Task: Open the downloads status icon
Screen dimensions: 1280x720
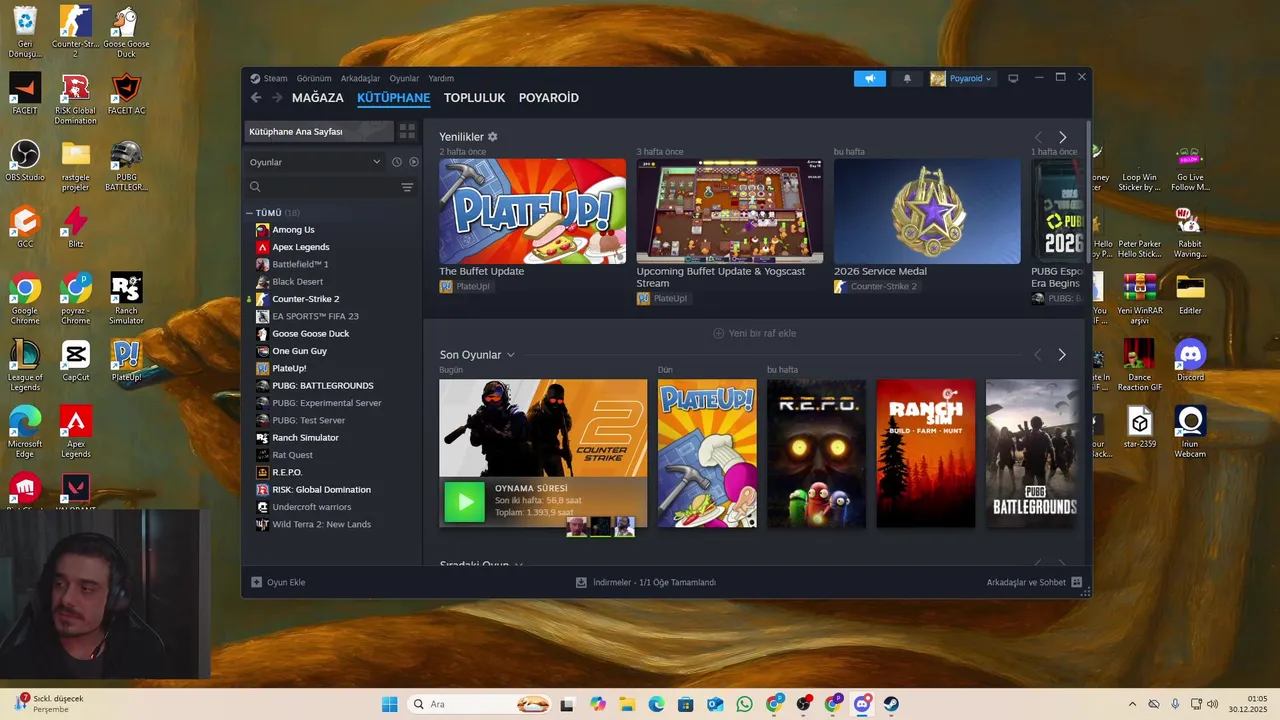Action: 581,582
